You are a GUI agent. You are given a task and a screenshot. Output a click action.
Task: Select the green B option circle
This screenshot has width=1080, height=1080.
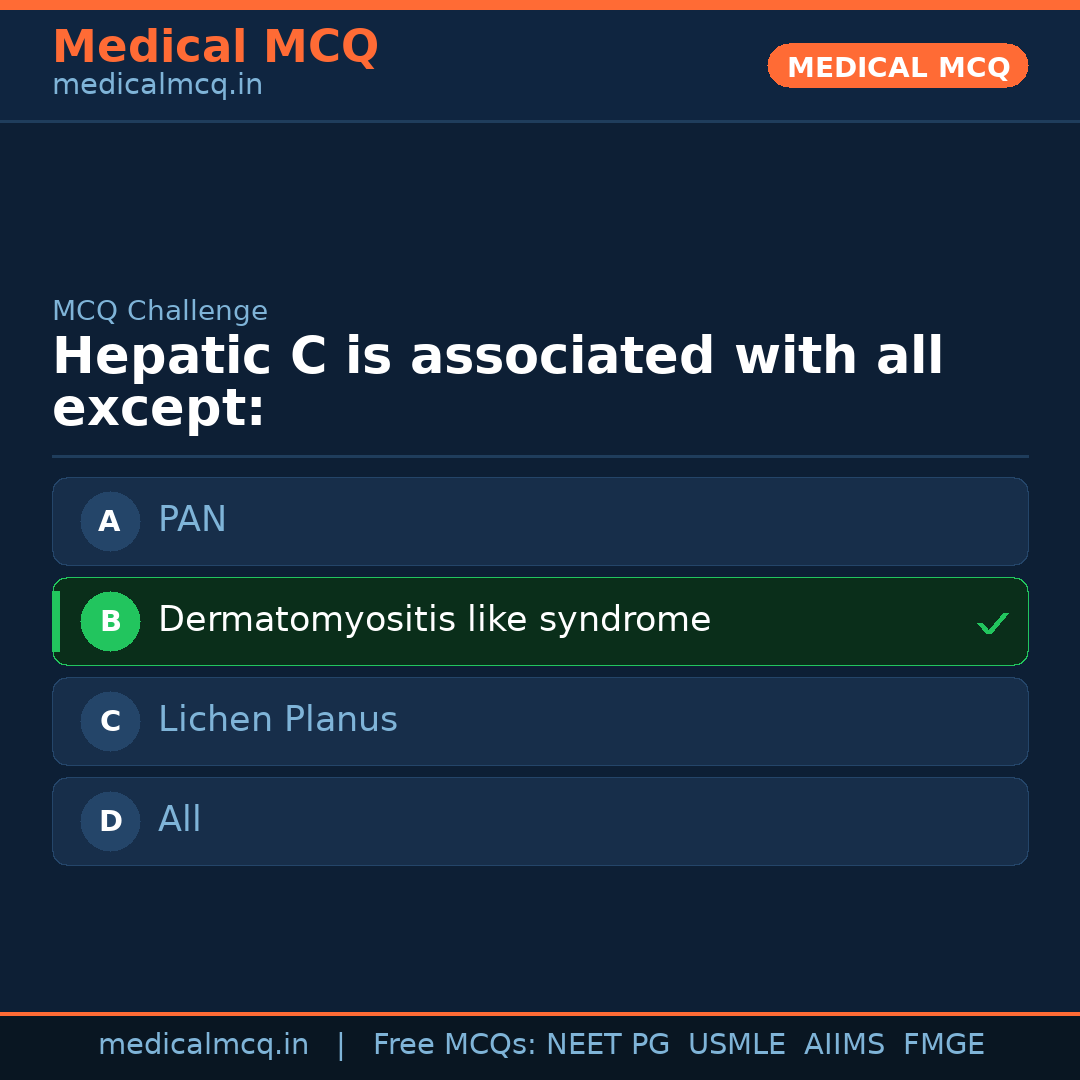coord(110,621)
